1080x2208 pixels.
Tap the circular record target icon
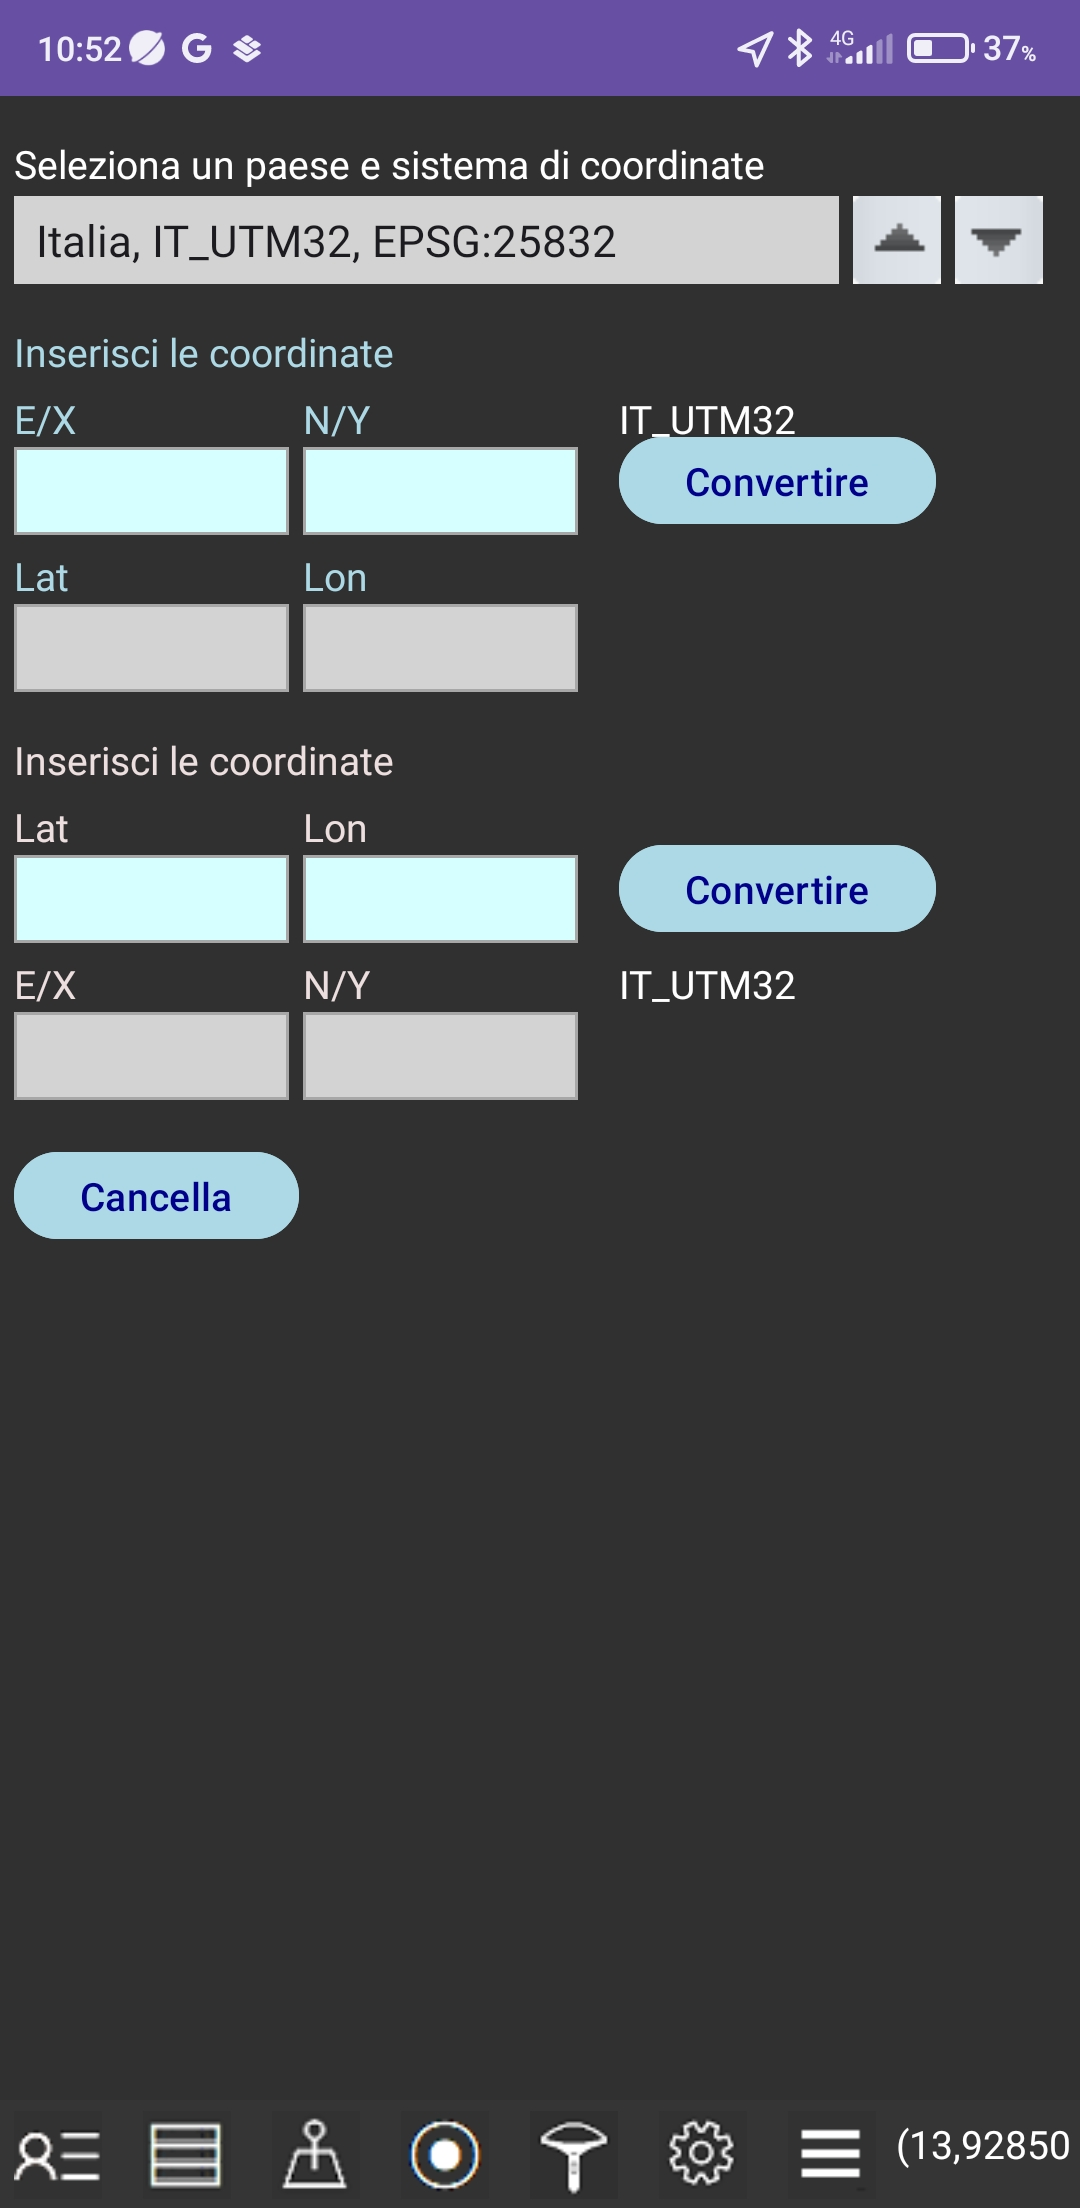444,2154
